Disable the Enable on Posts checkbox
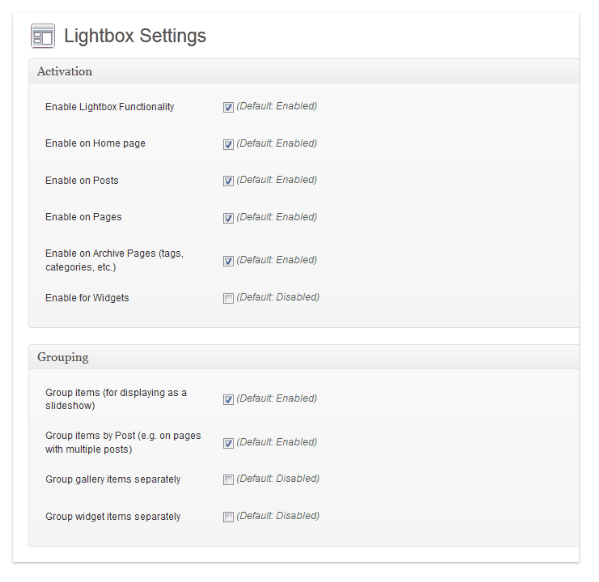 pos(228,181)
